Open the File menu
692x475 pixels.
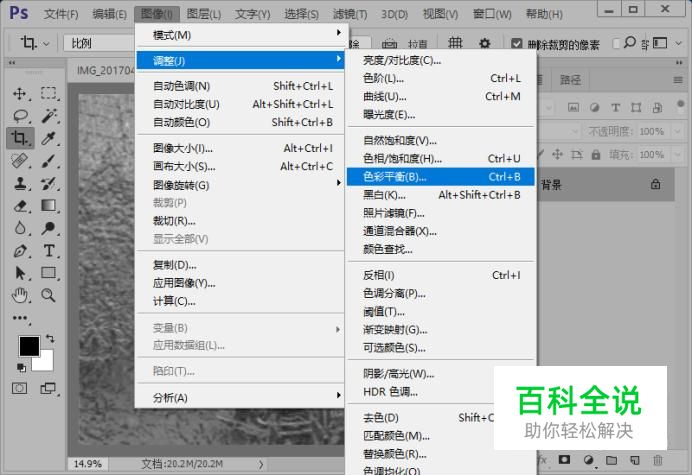point(61,14)
